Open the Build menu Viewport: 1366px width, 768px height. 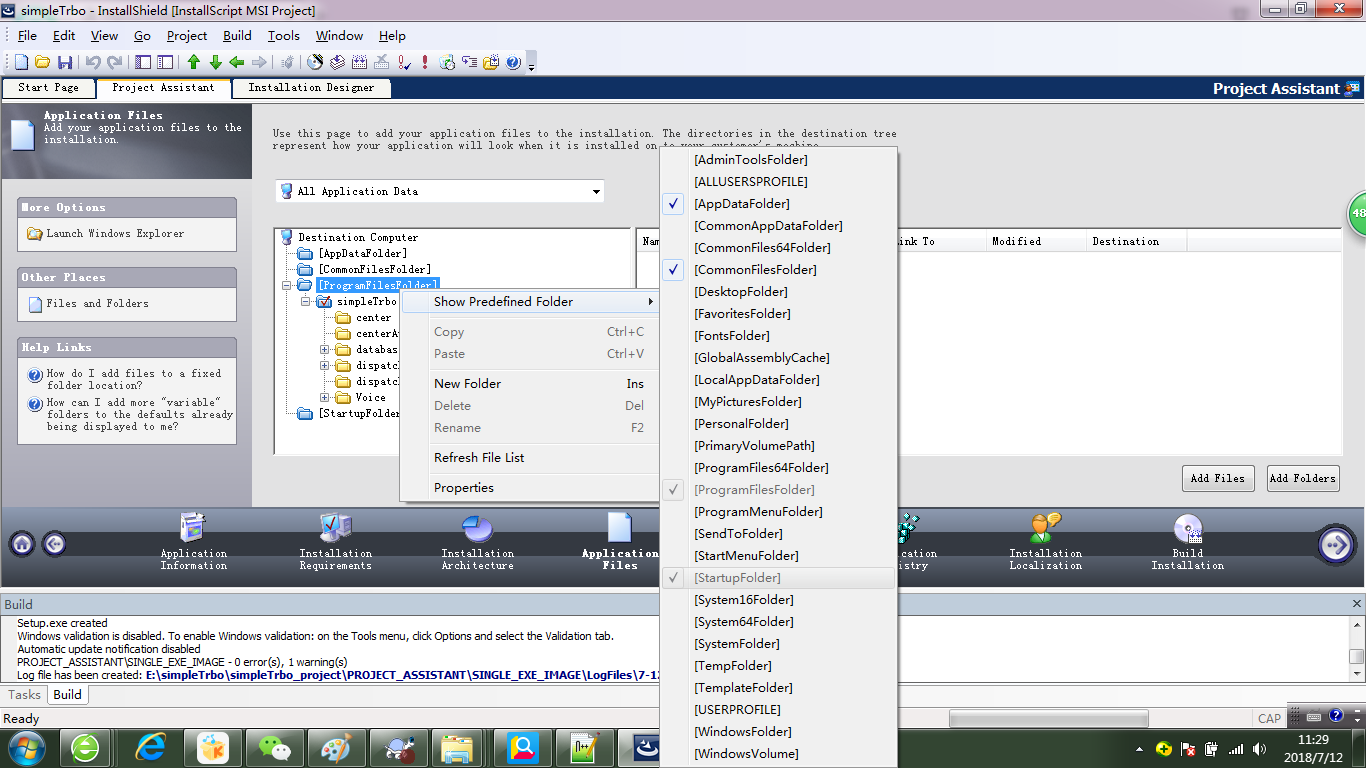click(x=237, y=35)
